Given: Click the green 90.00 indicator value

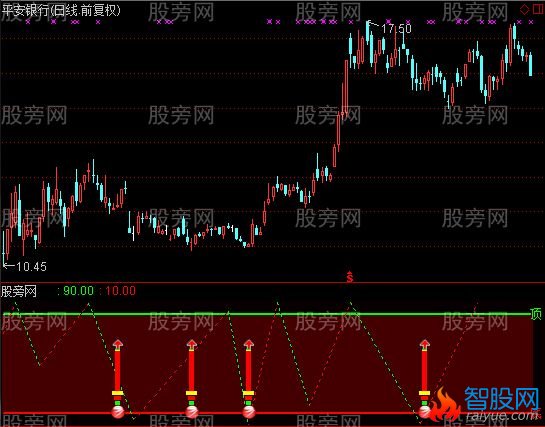Looking at the screenshot, I should pos(79,291).
